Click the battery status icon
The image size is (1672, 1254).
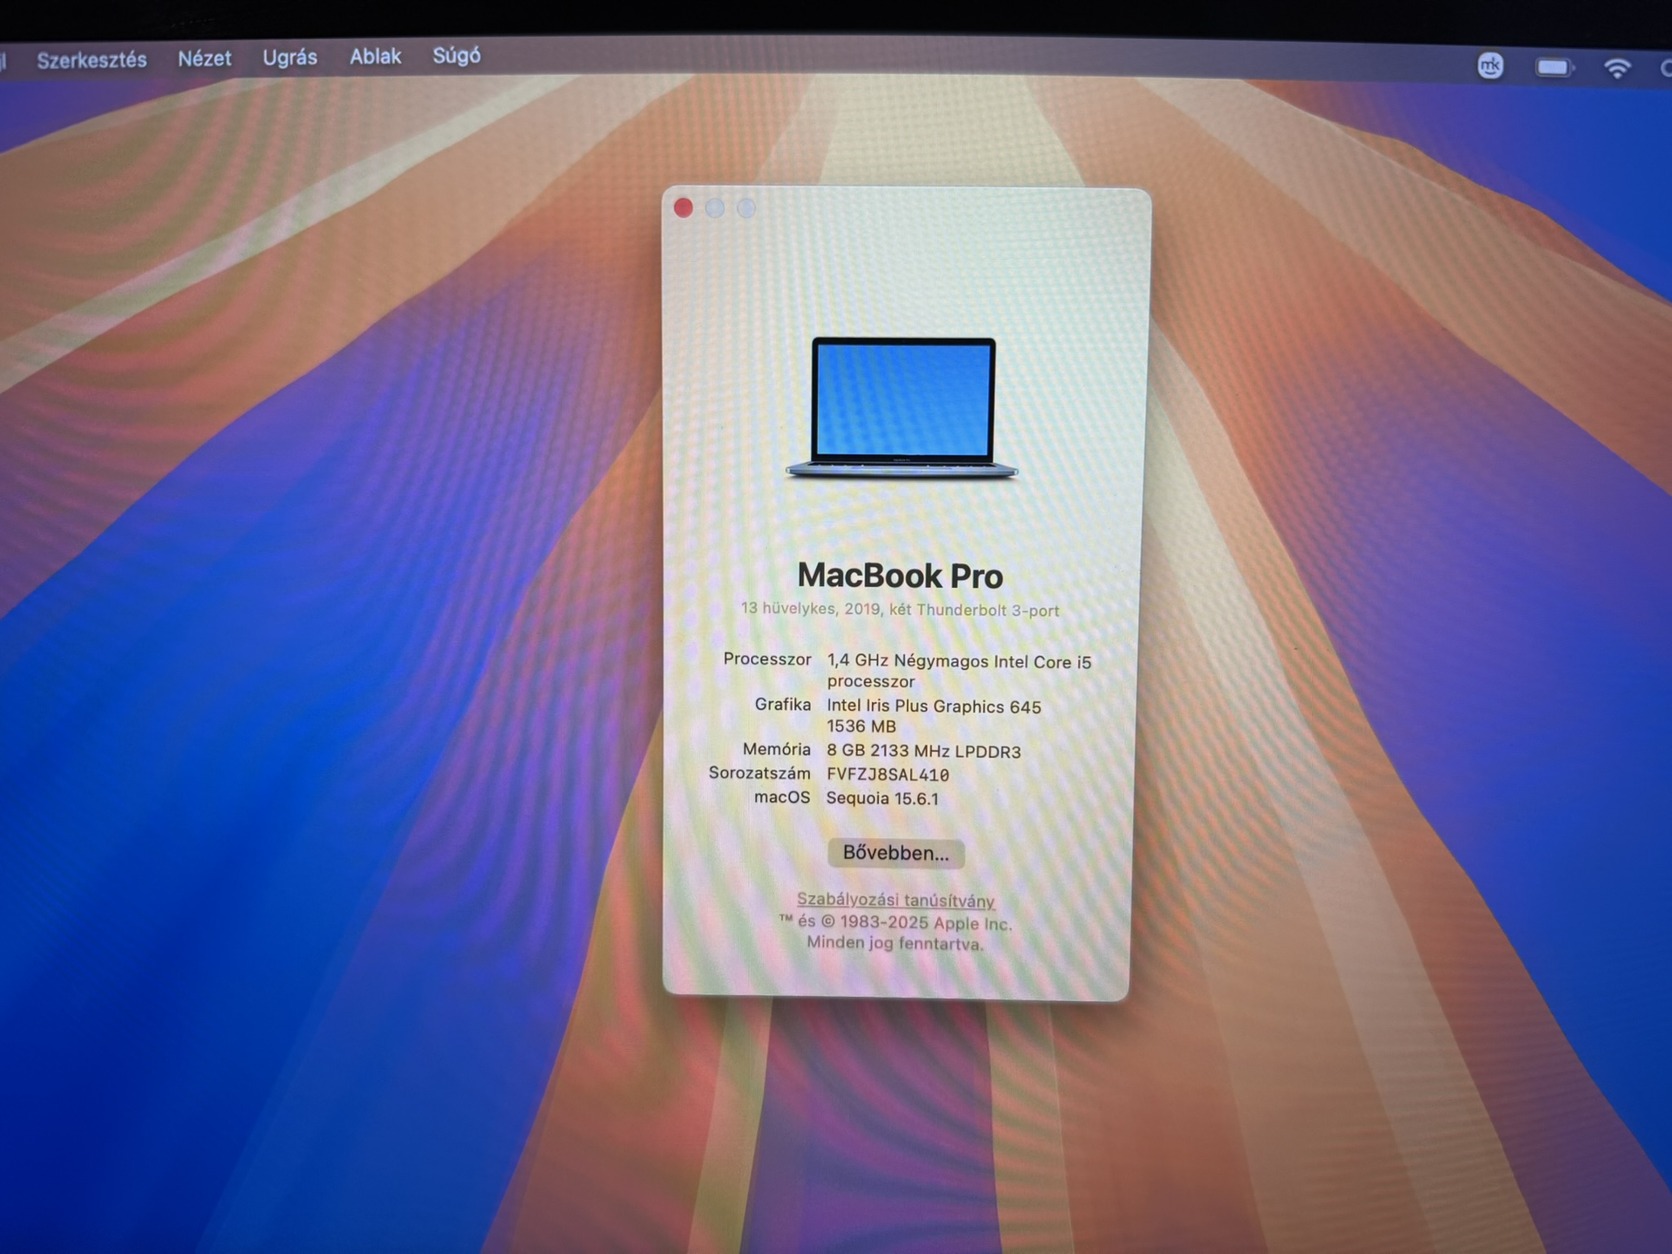tap(1554, 67)
